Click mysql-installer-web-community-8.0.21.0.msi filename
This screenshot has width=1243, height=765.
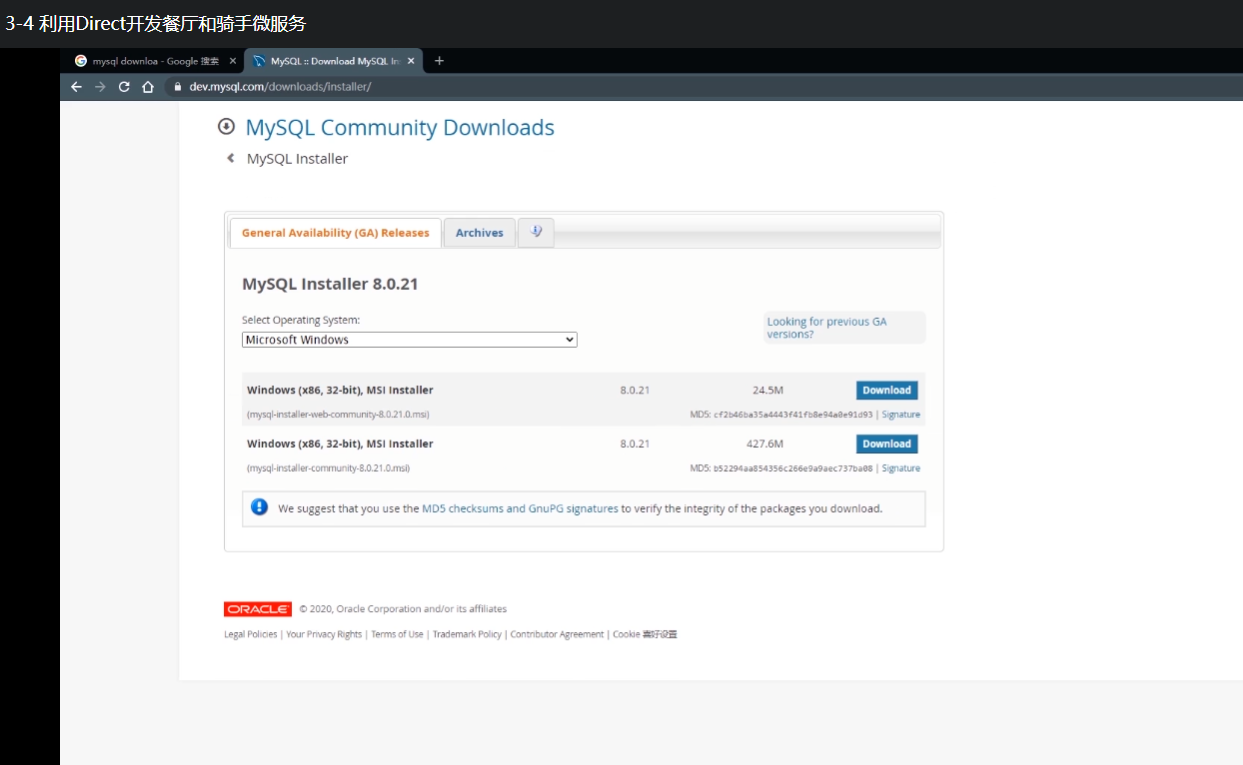(x=338, y=414)
